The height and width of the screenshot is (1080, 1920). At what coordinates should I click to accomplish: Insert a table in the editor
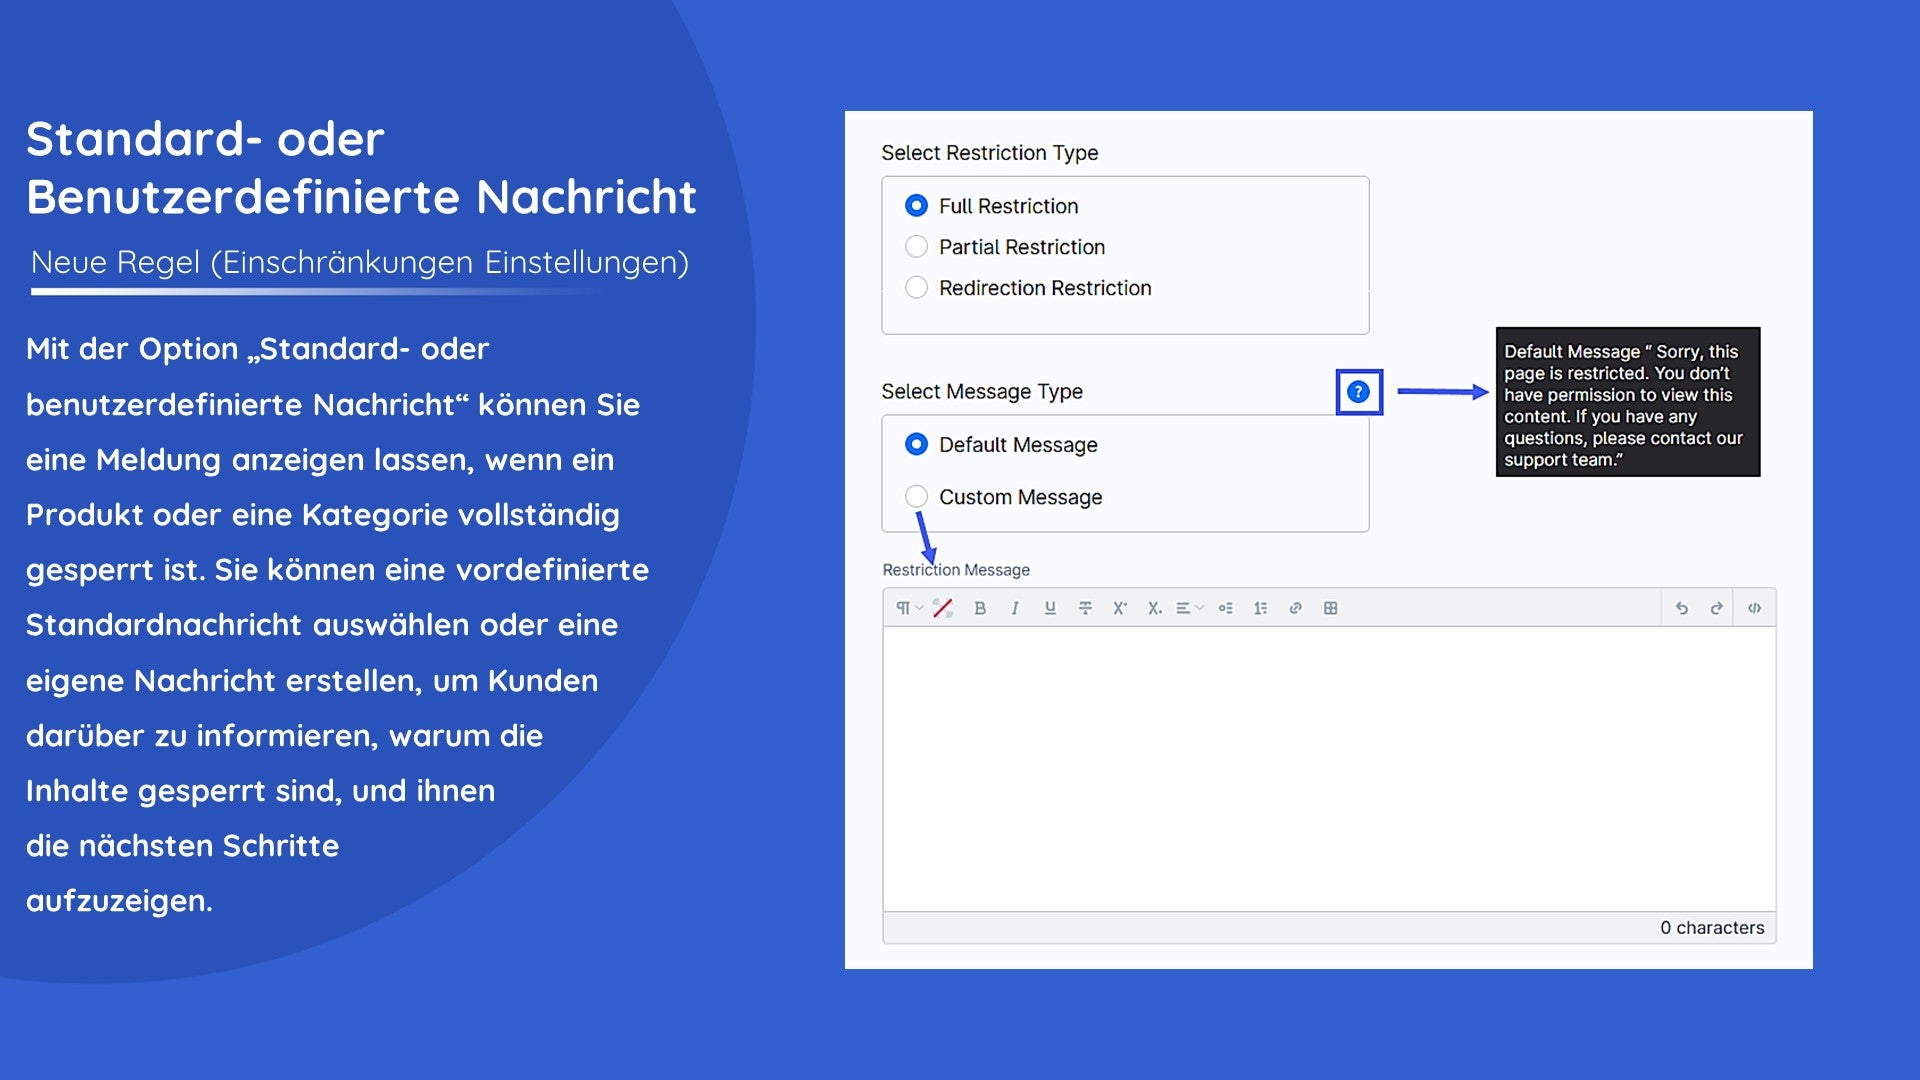click(x=1330, y=608)
